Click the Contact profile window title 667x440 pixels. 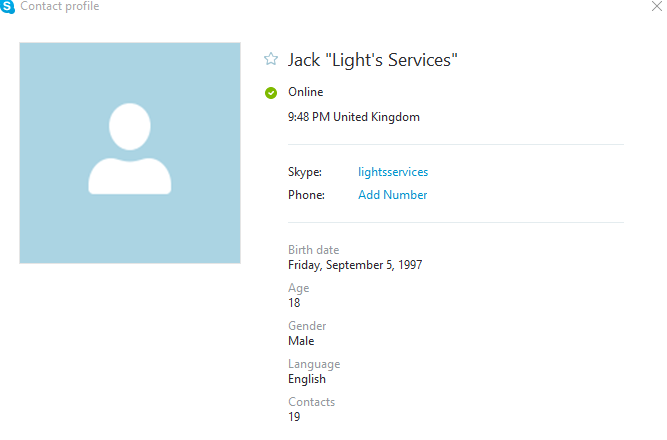(60, 7)
